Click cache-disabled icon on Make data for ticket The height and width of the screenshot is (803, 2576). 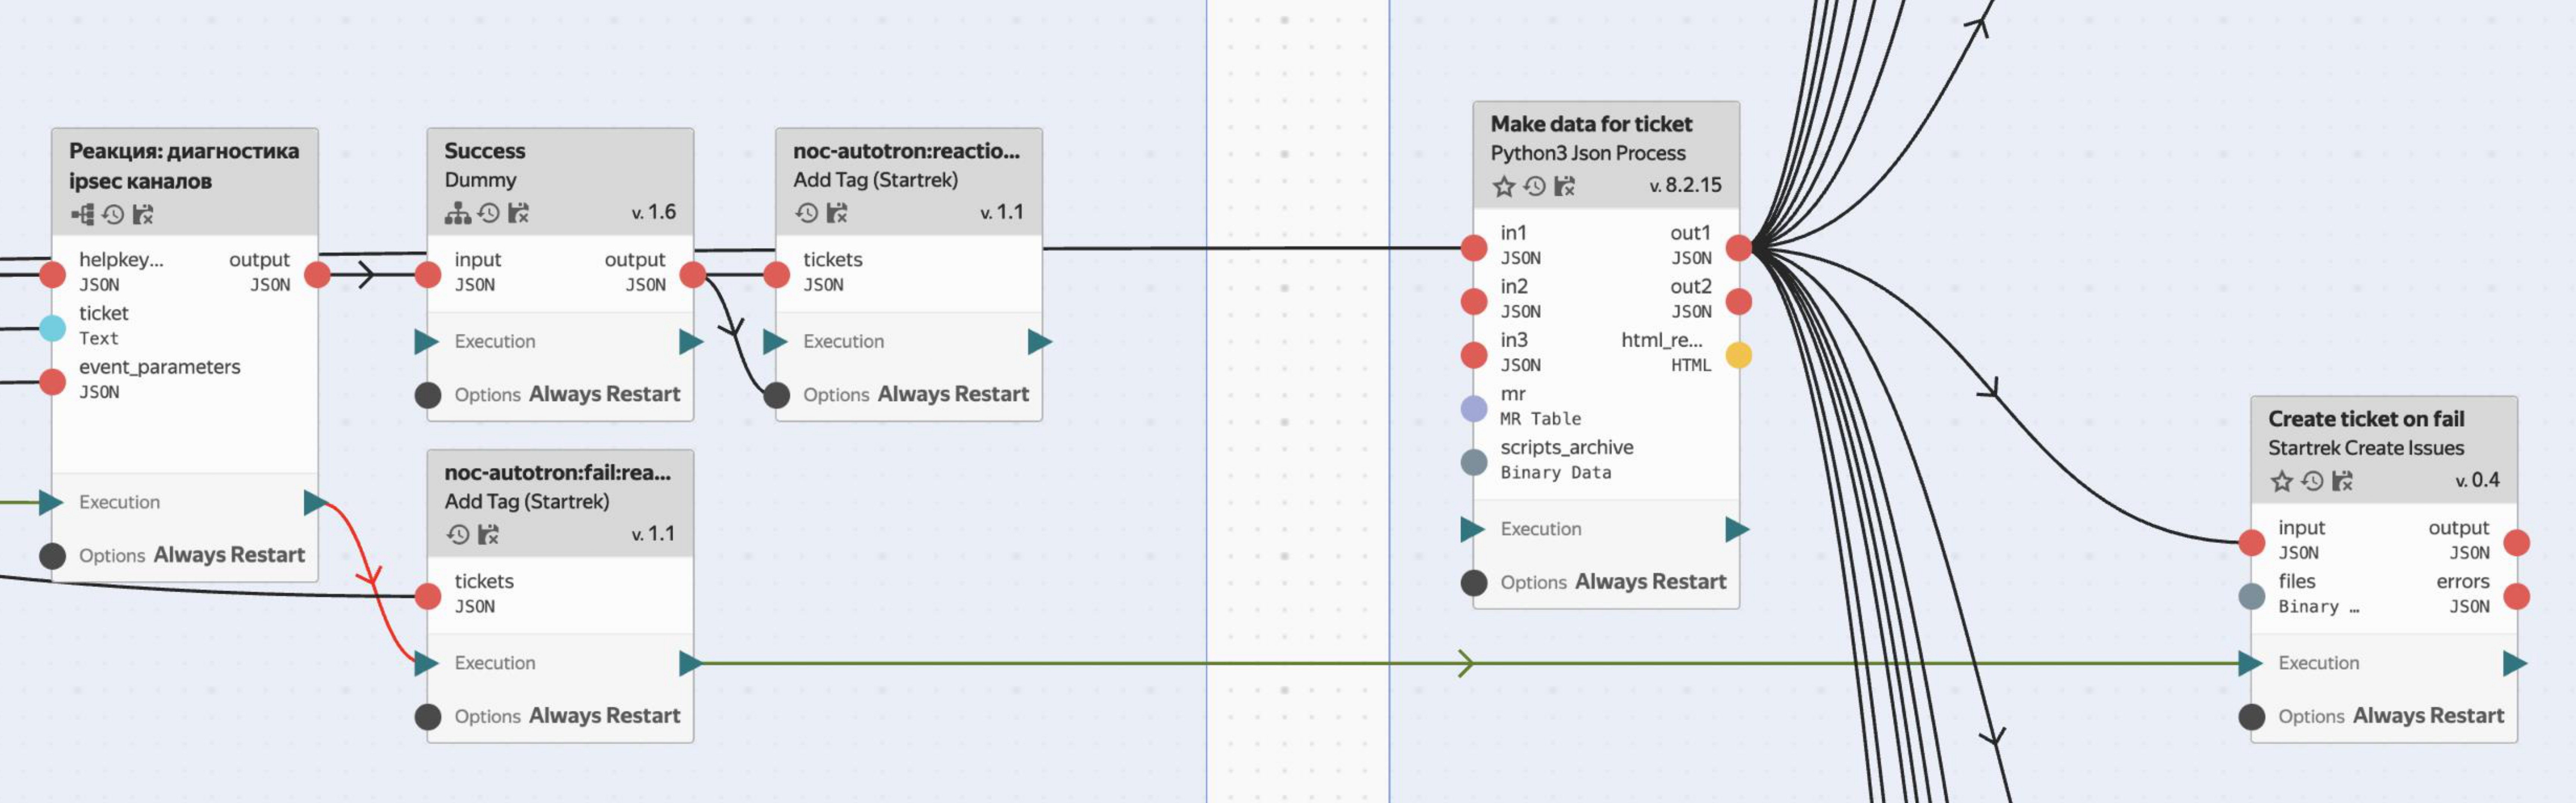point(1565,186)
